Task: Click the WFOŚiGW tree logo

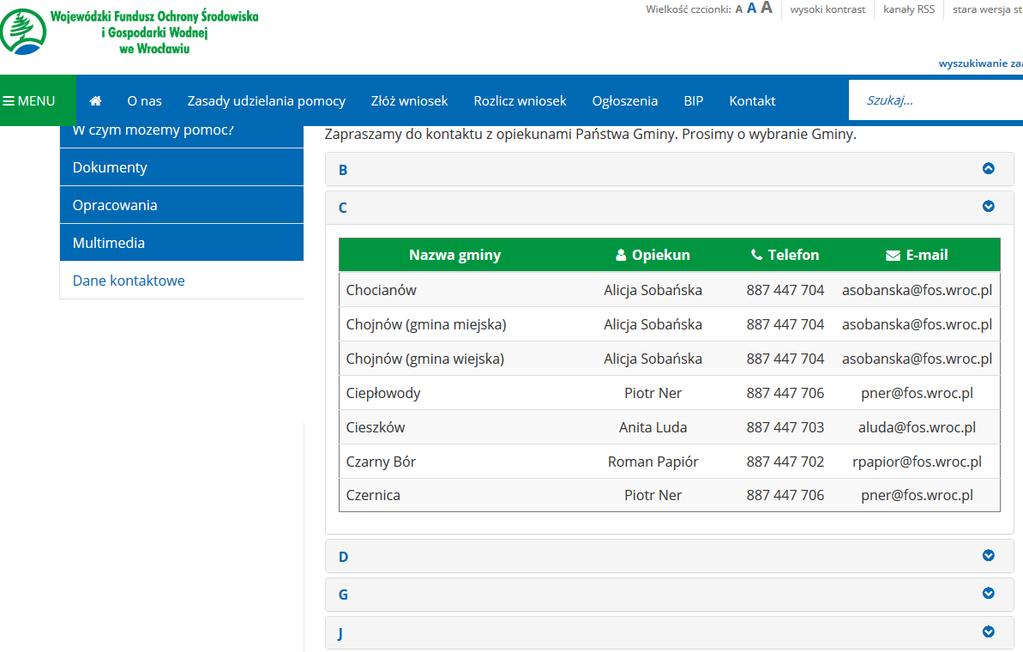Action: pos(23,31)
